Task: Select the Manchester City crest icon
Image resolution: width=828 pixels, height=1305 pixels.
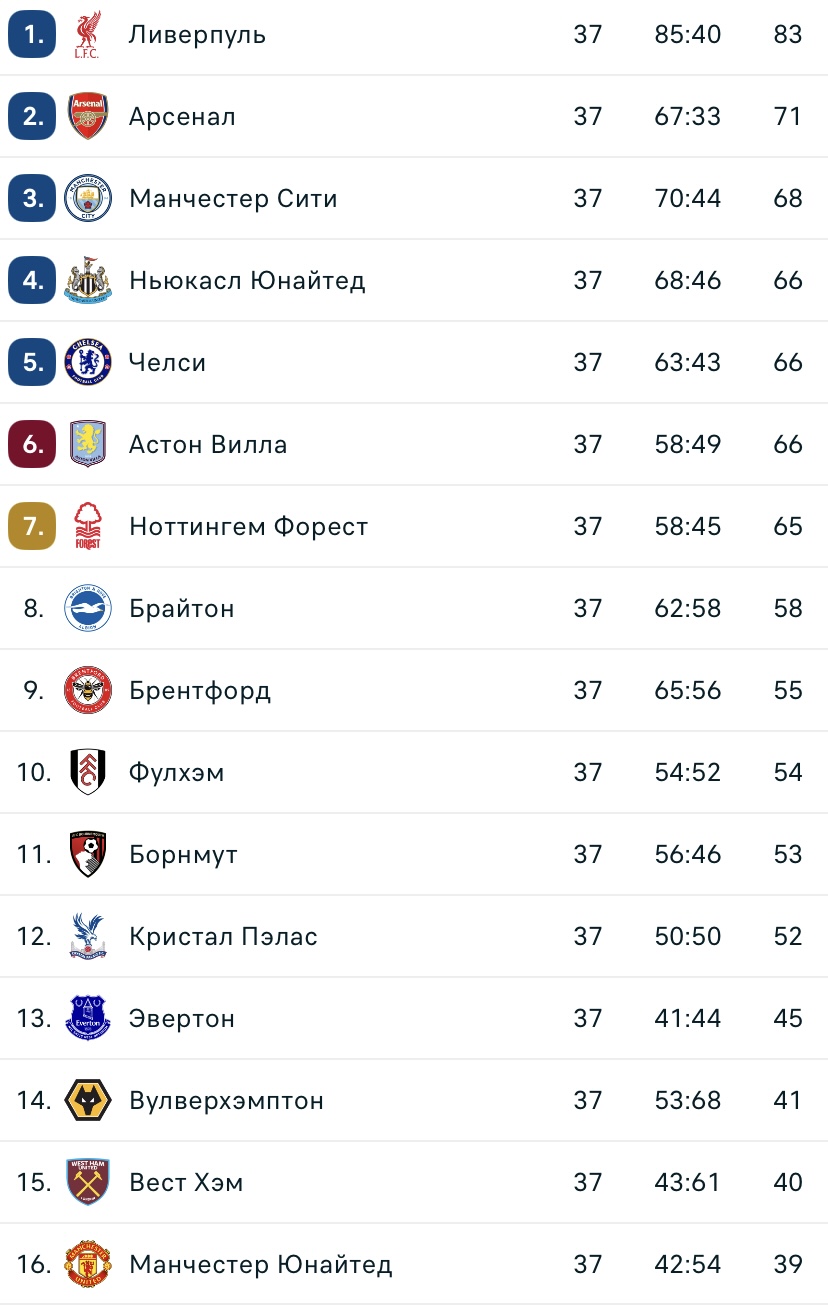Action: pos(88,199)
